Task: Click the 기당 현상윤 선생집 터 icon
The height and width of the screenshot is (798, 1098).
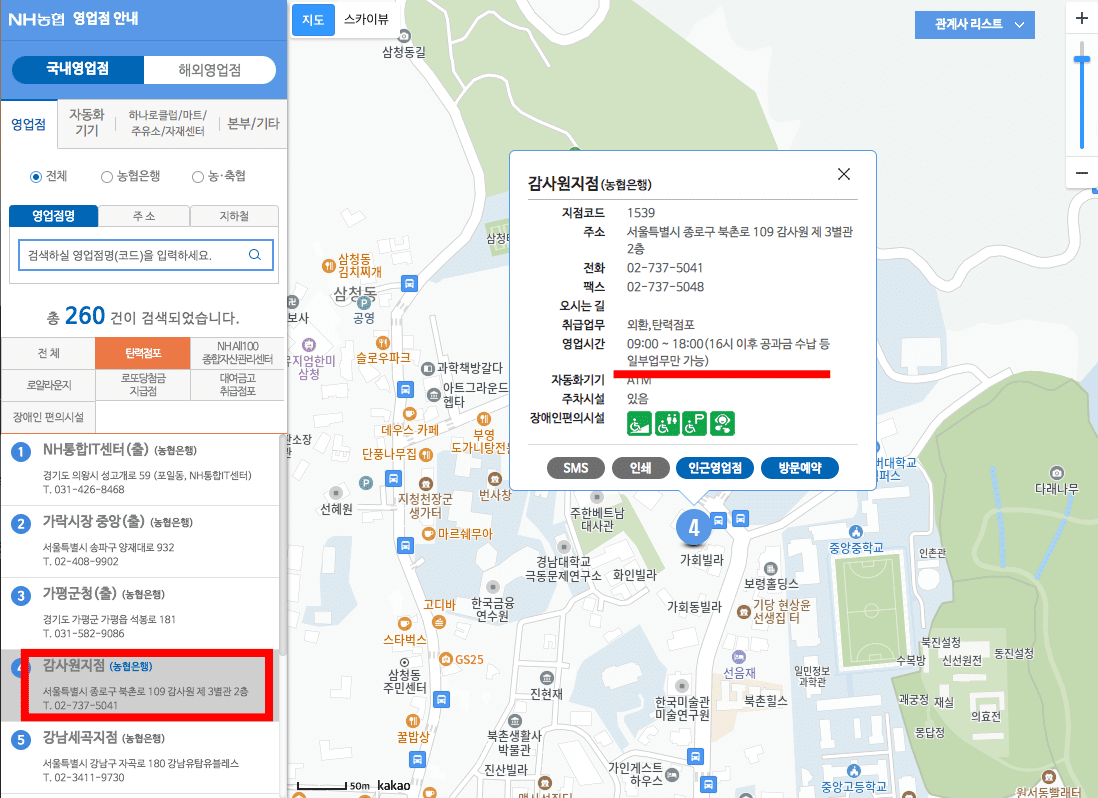Action: pyautogui.click(x=744, y=612)
